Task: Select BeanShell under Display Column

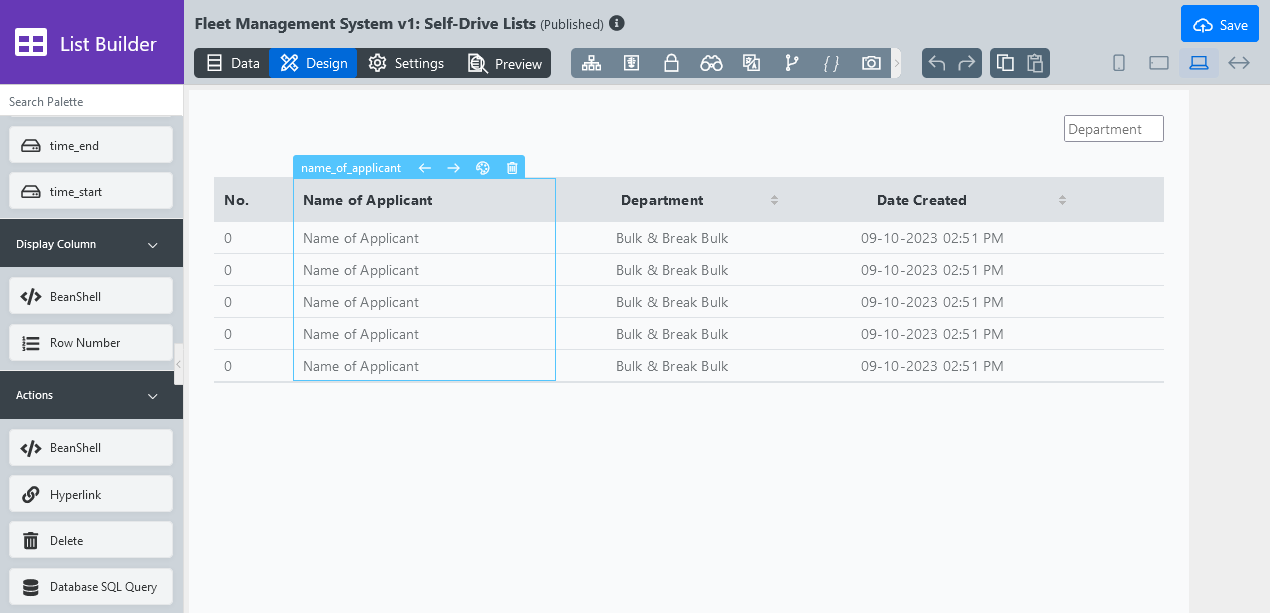Action: coord(91,296)
